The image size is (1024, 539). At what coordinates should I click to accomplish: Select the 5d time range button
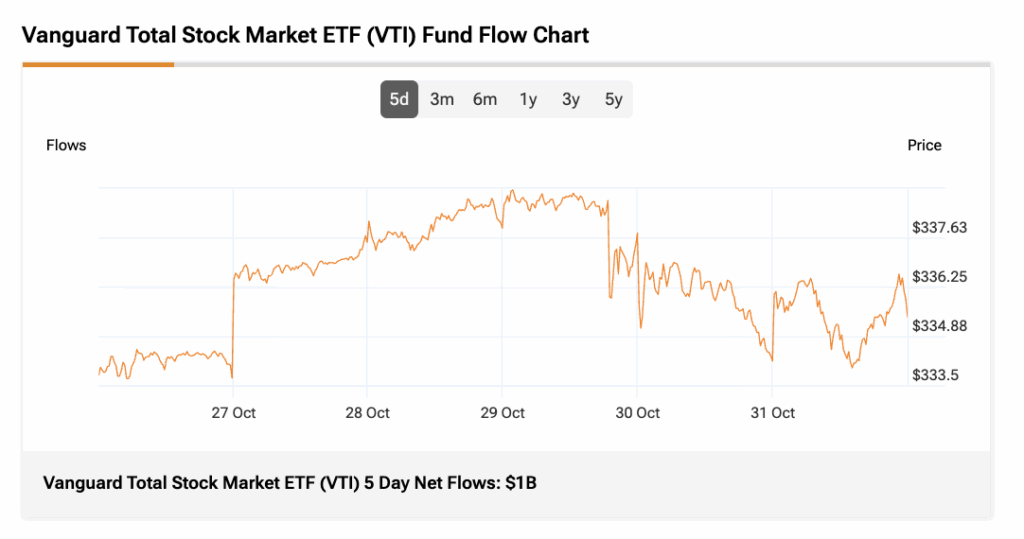[x=399, y=99]
